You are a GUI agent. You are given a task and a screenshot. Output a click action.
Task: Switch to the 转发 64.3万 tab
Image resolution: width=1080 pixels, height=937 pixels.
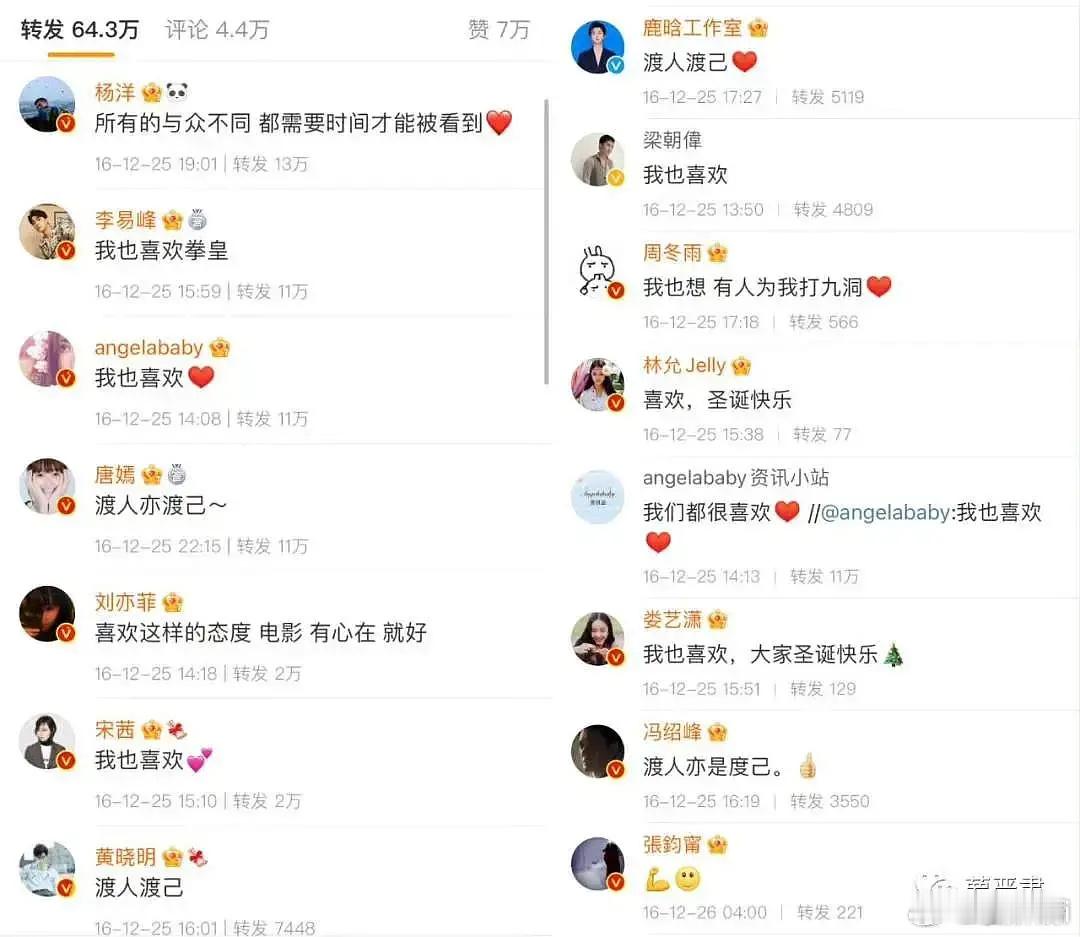coord(80,30)
